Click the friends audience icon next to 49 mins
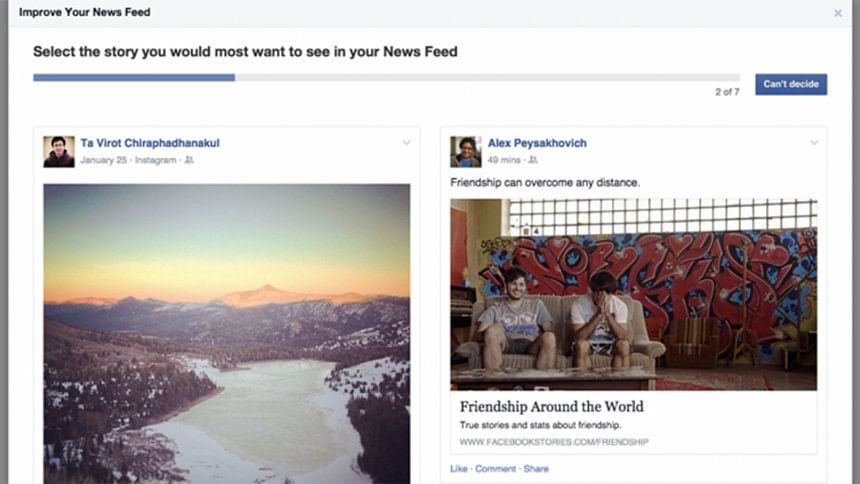 point(533,160)
